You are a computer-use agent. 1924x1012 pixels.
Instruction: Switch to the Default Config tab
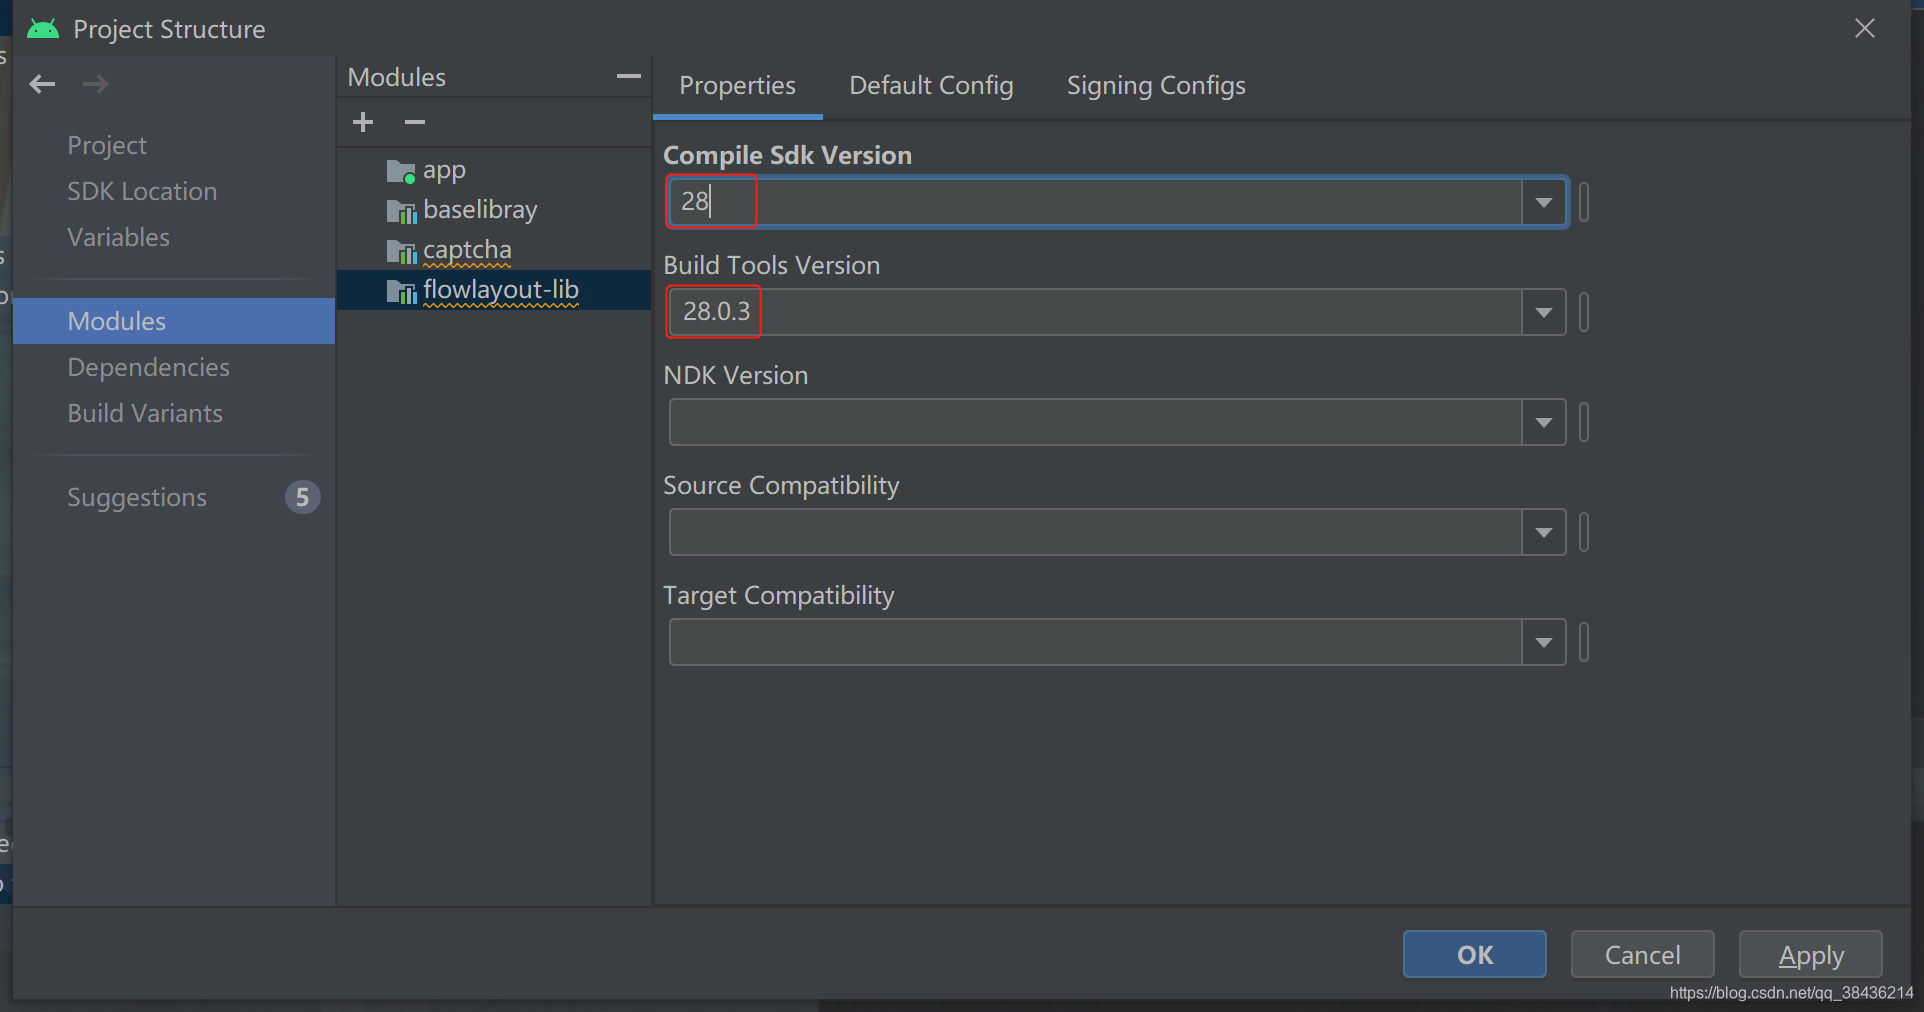pyautogui.click(x=931, y=86)
